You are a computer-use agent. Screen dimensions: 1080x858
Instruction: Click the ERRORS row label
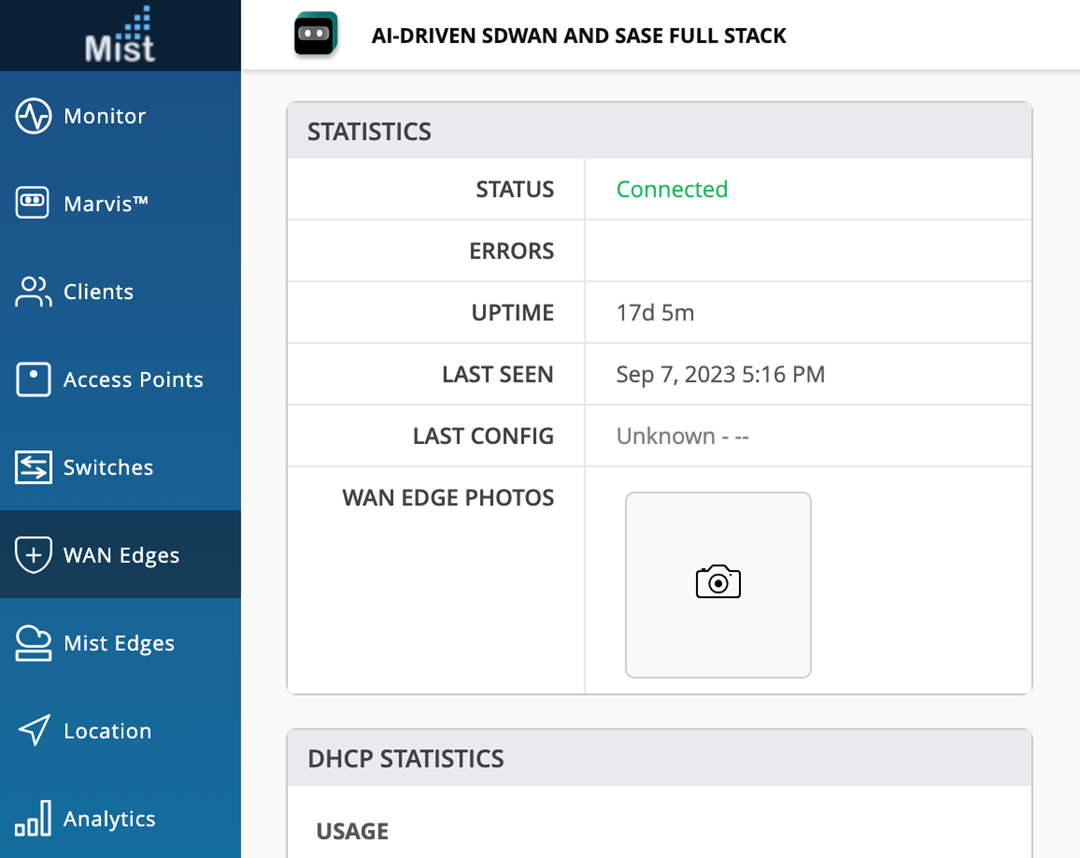pyautogui.click(x=511, y=251)
